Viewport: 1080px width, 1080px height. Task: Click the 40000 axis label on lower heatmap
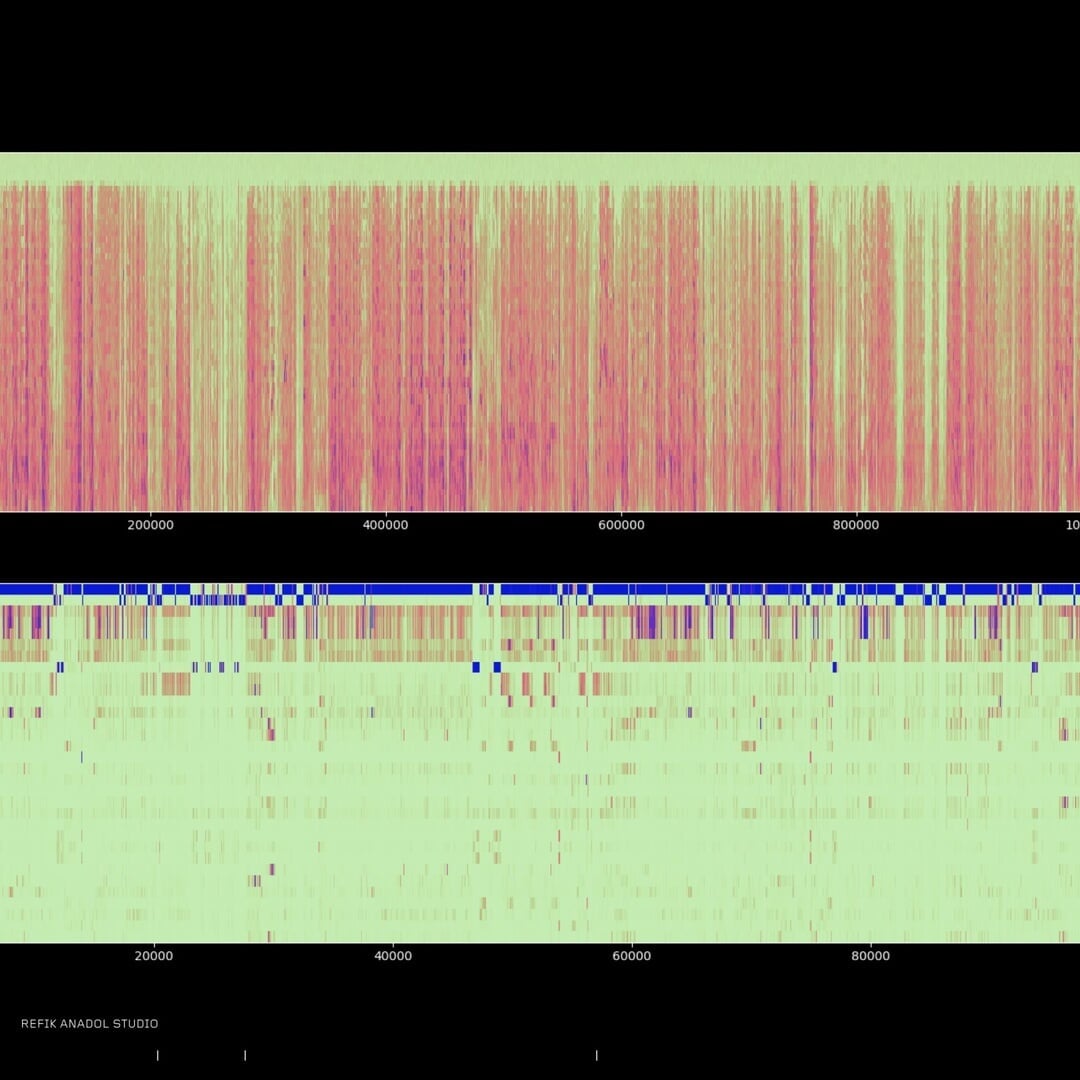coord(393,956)
